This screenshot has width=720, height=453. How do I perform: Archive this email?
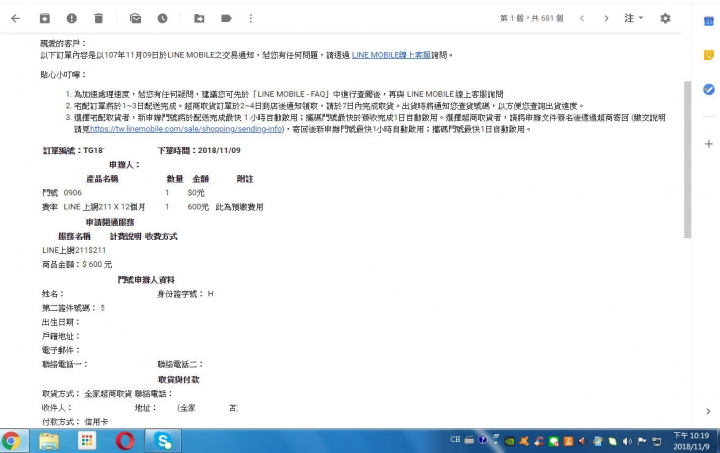click(45, 18)
